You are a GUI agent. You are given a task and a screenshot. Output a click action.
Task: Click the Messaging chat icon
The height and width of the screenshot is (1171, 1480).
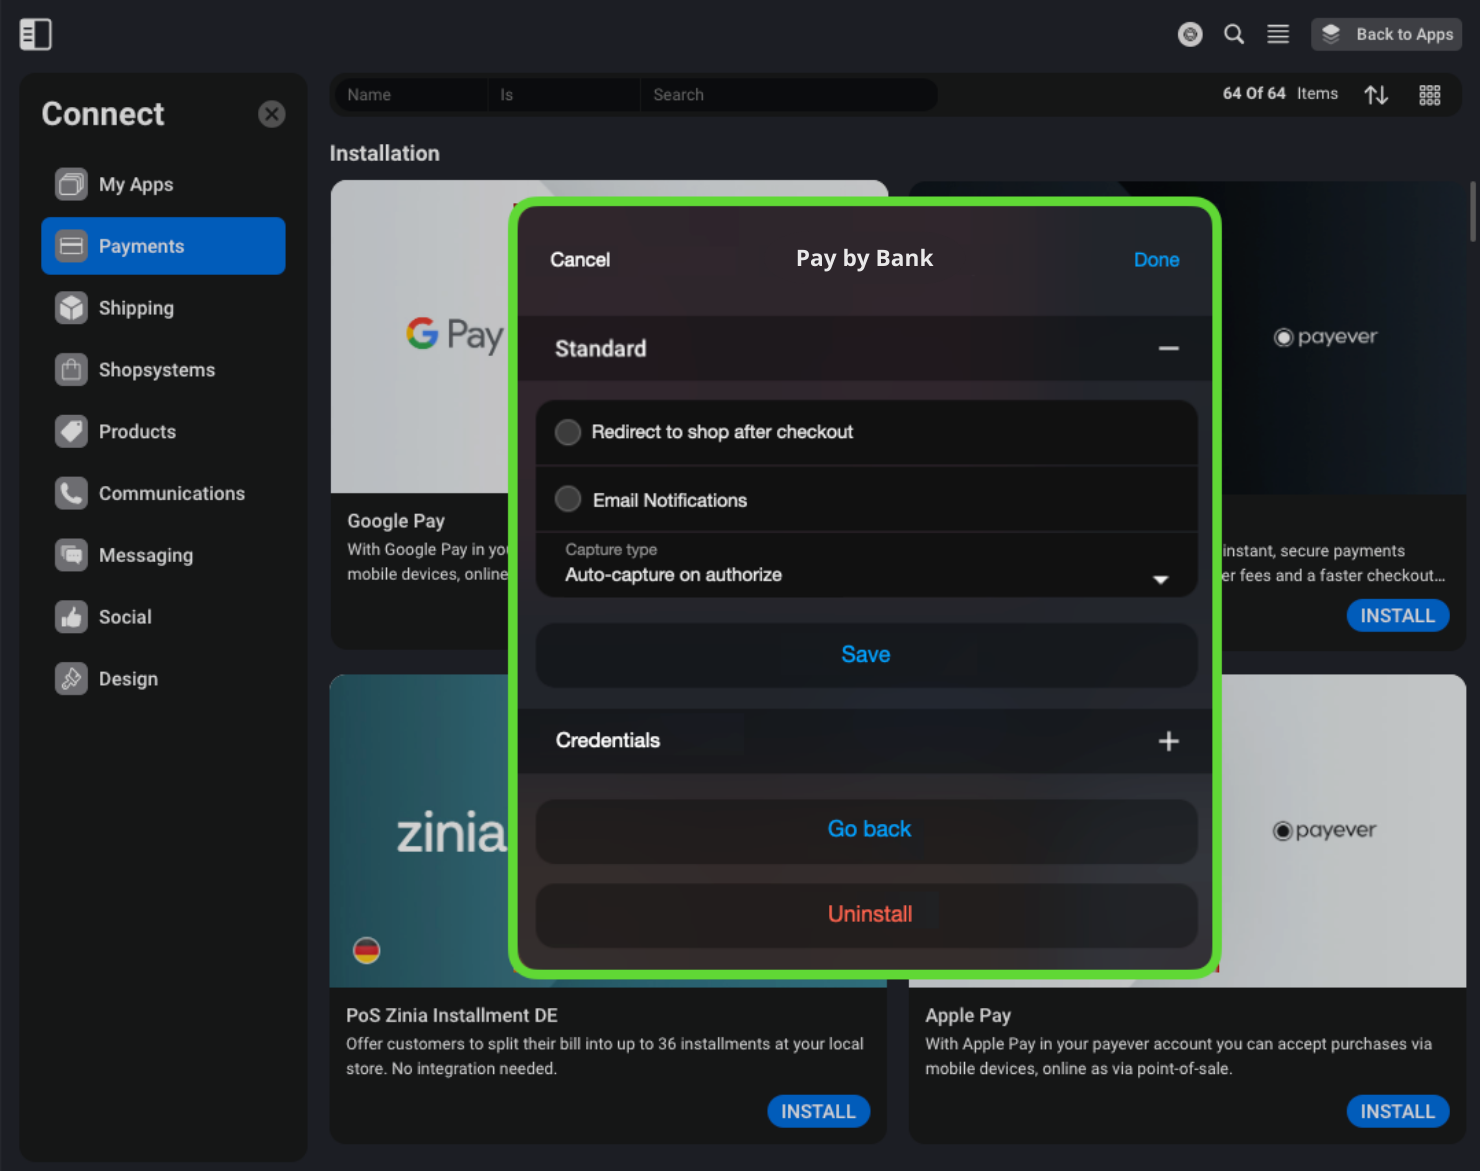(71, 555)
